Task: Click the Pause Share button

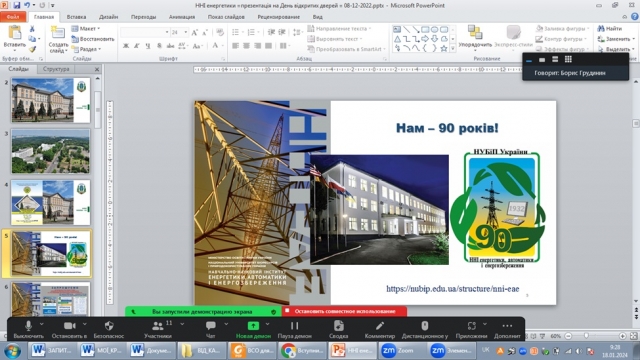Action: pyautogui.click(x=294, y=329)
